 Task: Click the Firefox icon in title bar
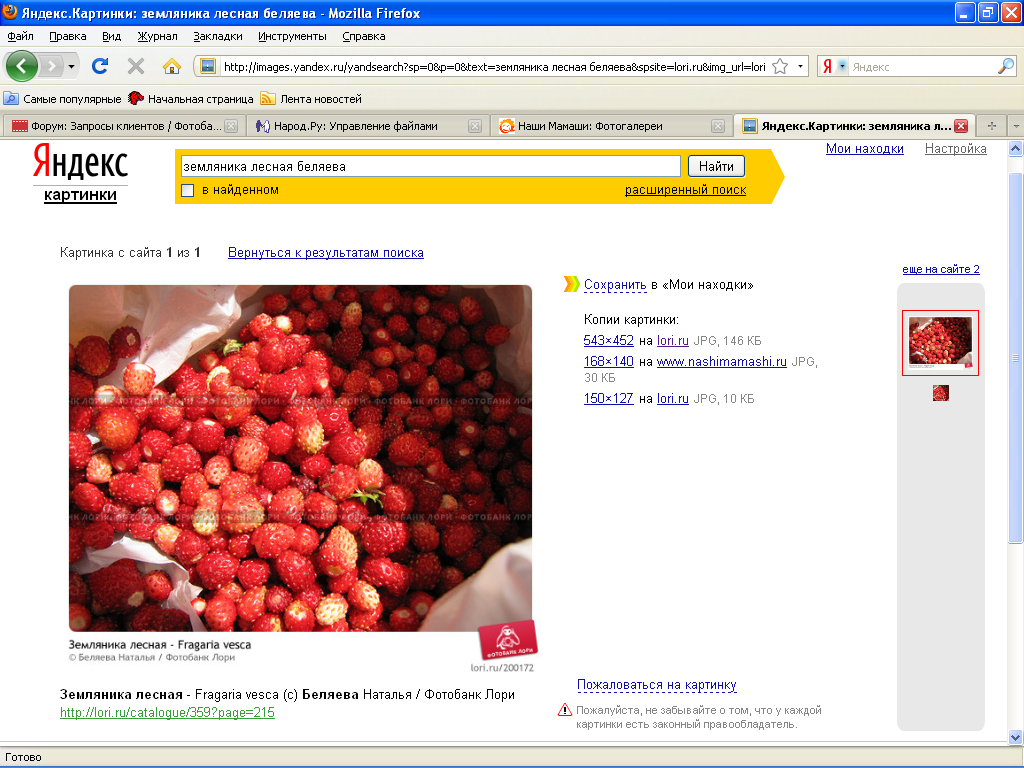pos(10,12)
